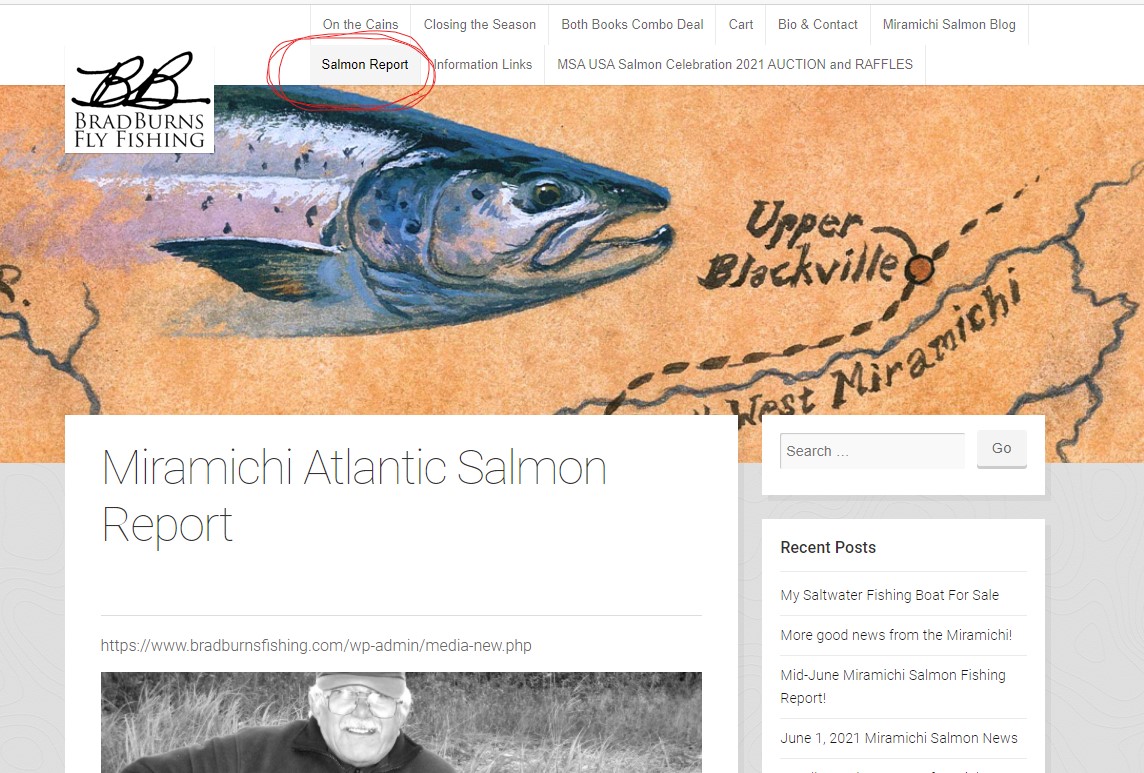The width and height of the screenshot is (1144, 773).
Task: Open More good news from the Miramichi post
Action: point(896,635)
